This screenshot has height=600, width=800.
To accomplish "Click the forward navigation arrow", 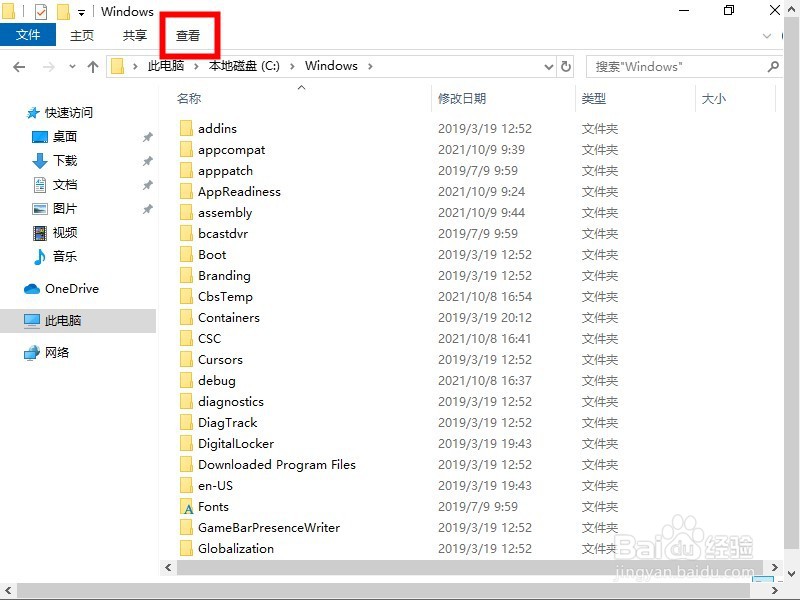I will click(48, 67).
